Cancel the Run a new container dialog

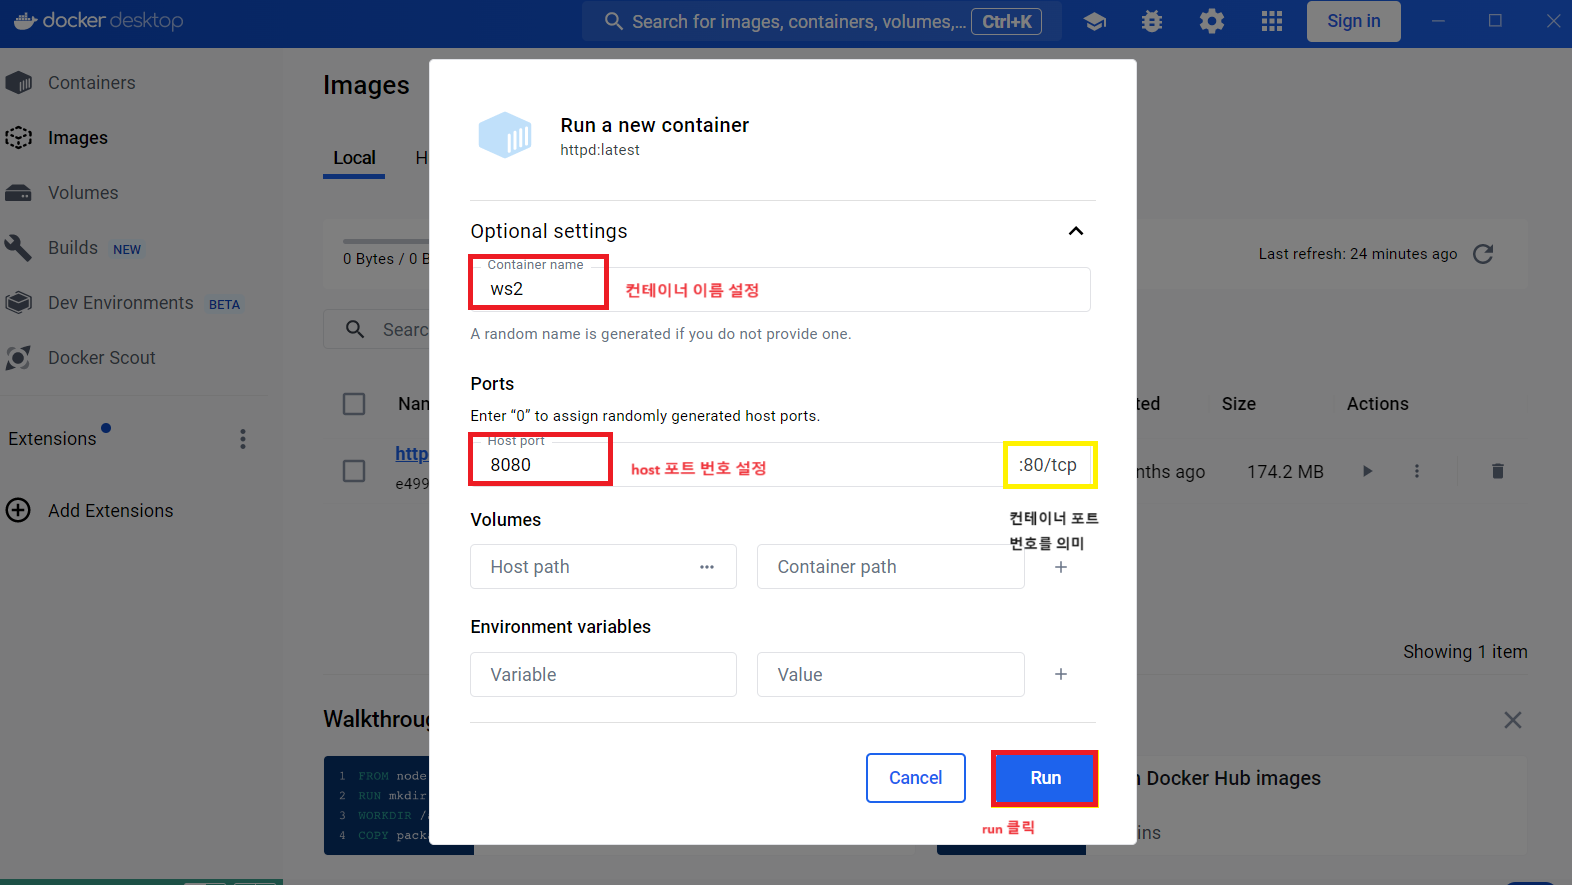click(916, 778)
